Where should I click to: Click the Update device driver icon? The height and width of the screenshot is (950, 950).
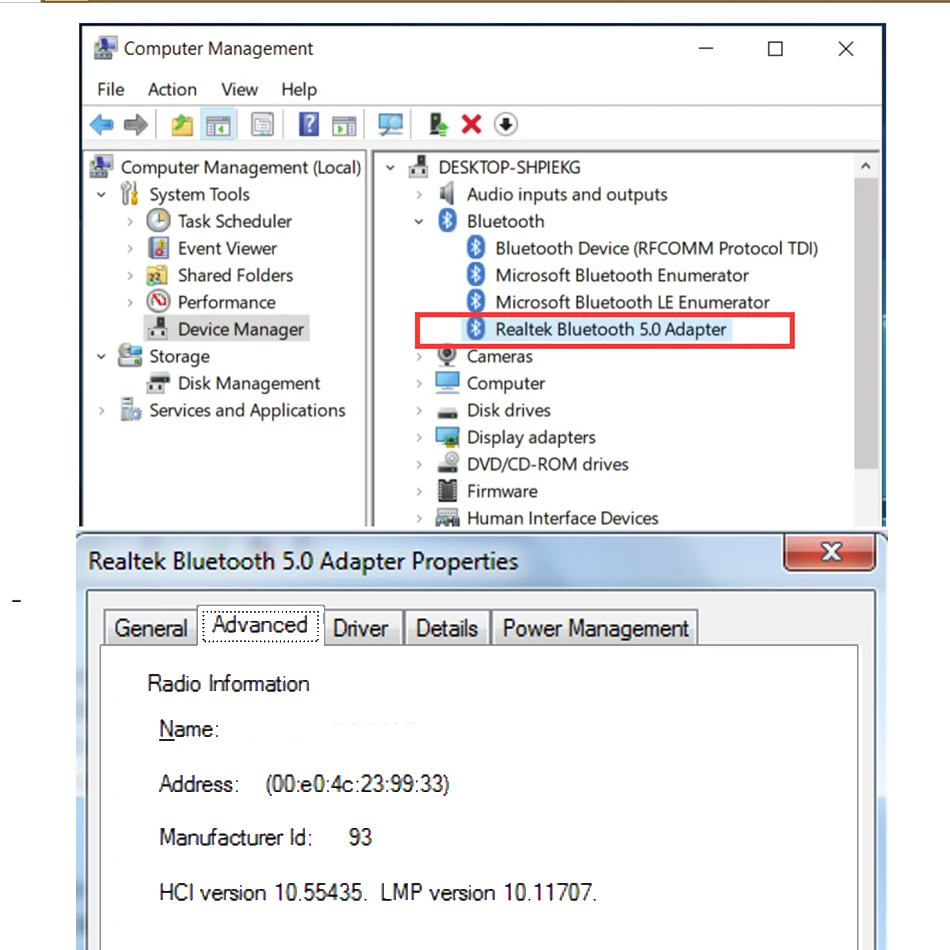click(438, 125)
